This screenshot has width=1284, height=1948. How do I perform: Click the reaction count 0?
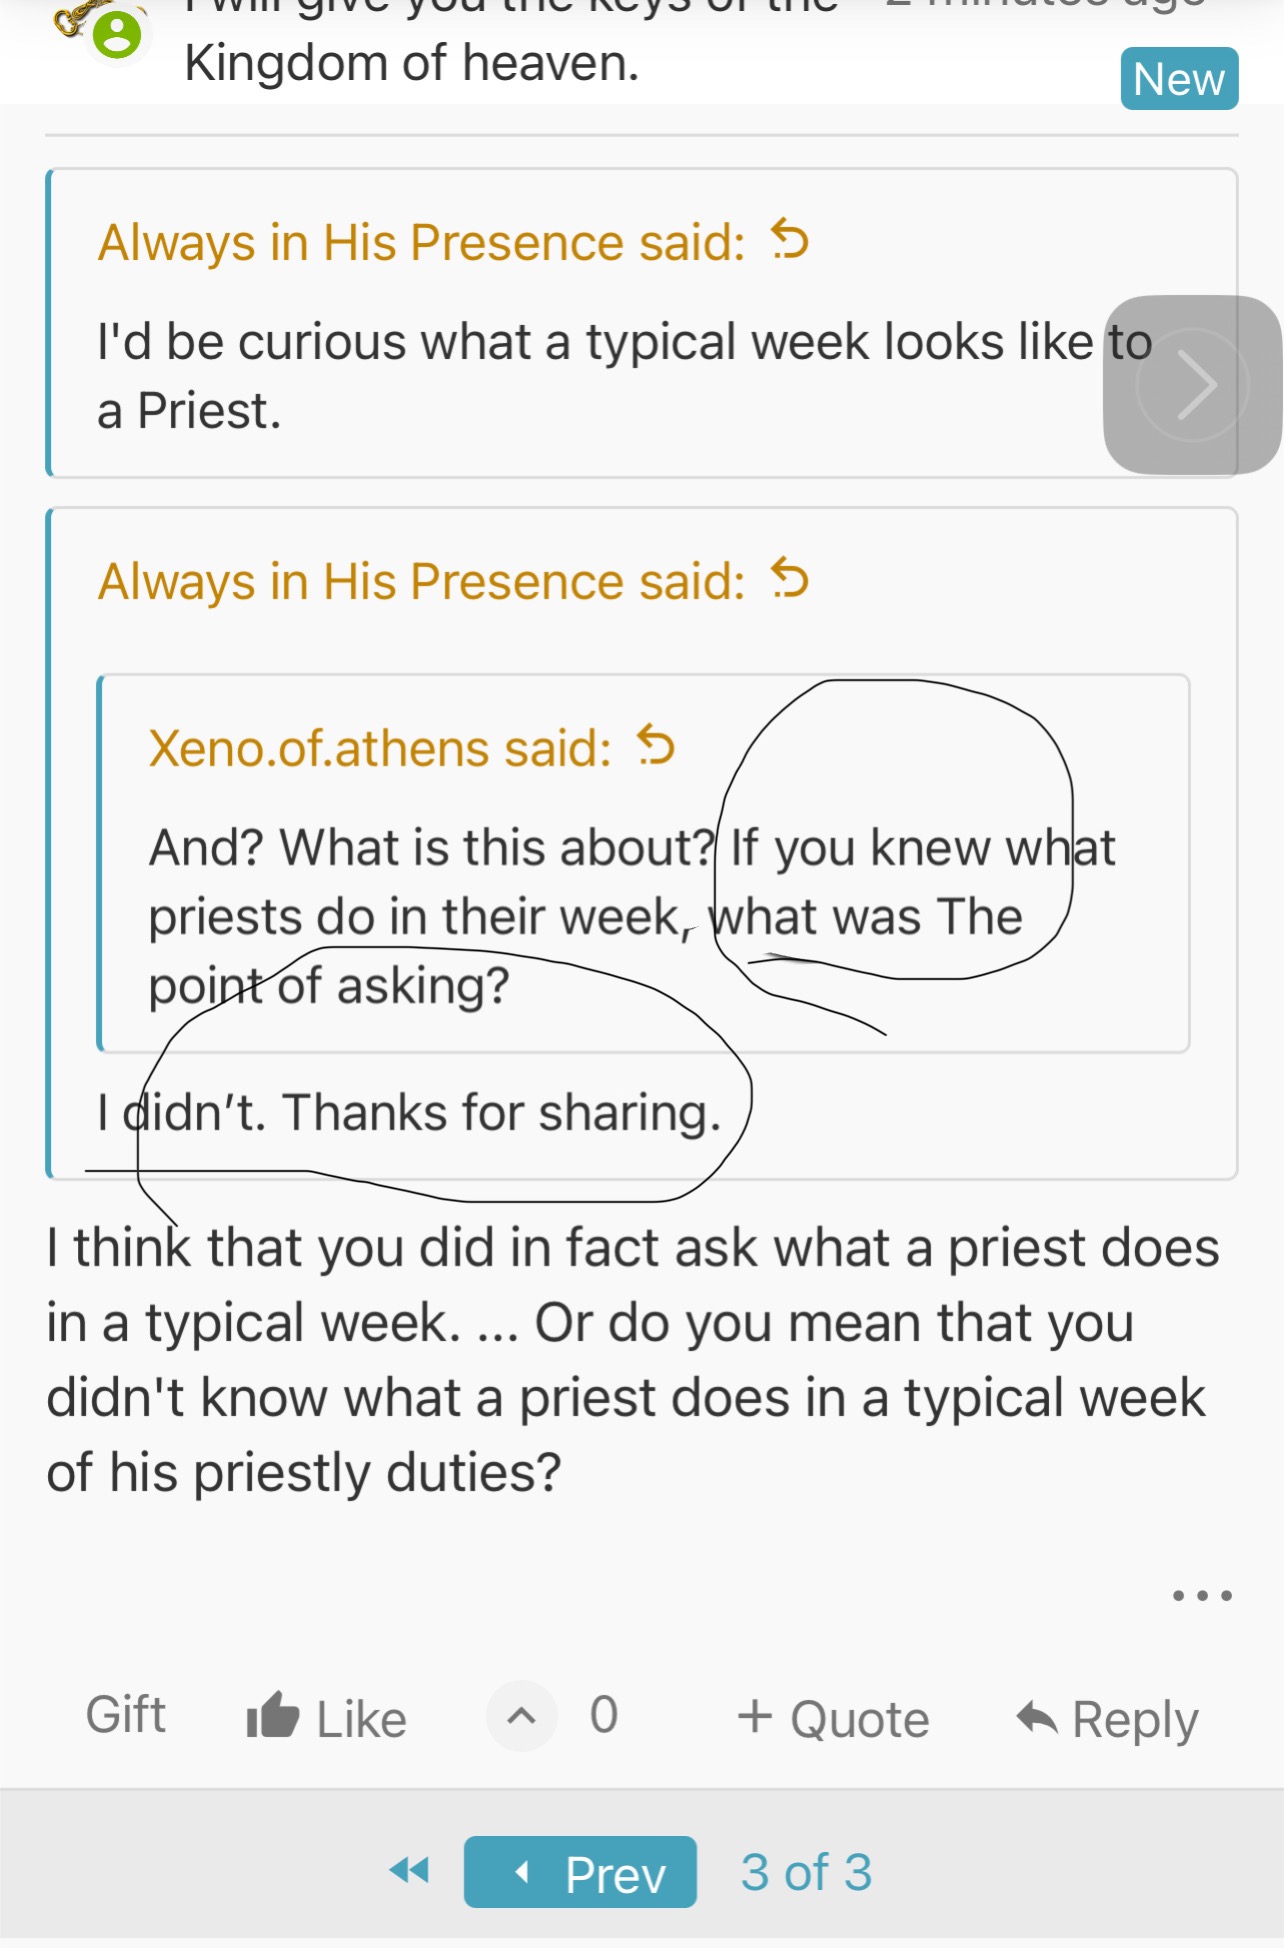pos(603,1715)
